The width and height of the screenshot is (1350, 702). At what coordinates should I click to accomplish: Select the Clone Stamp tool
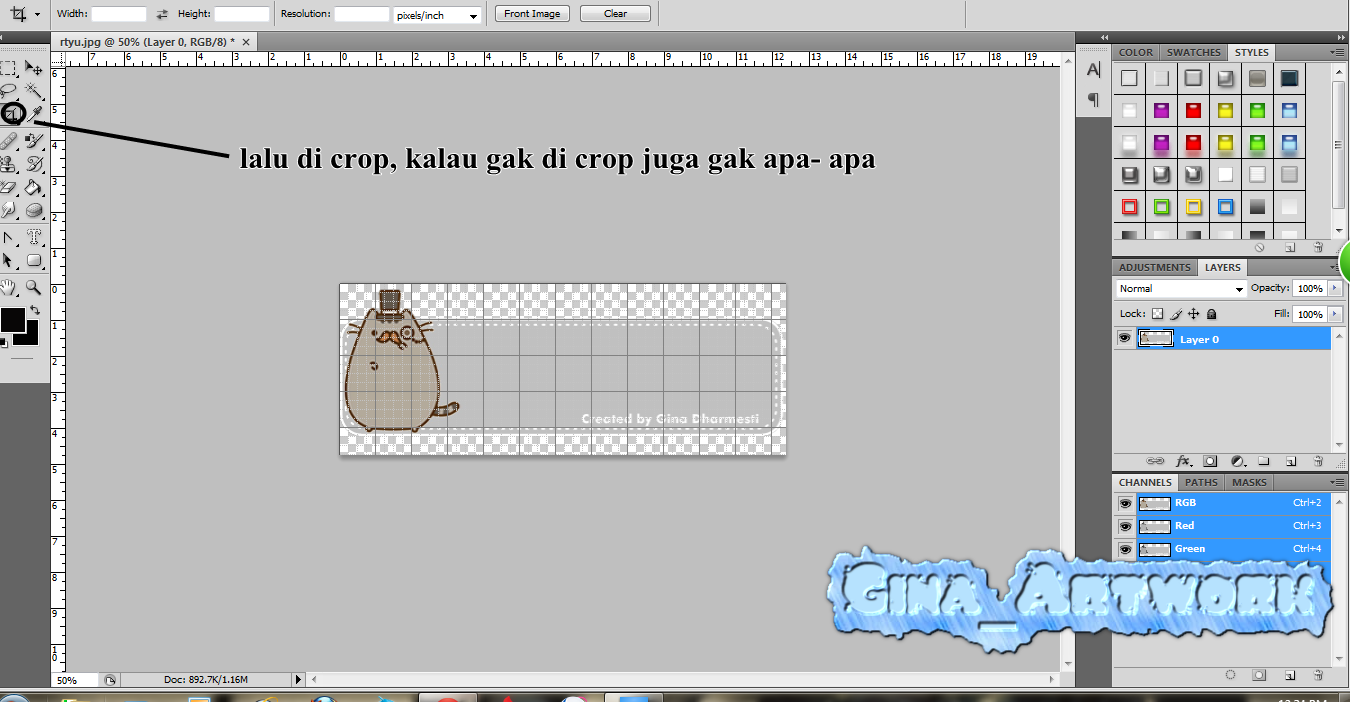[14, 163]
